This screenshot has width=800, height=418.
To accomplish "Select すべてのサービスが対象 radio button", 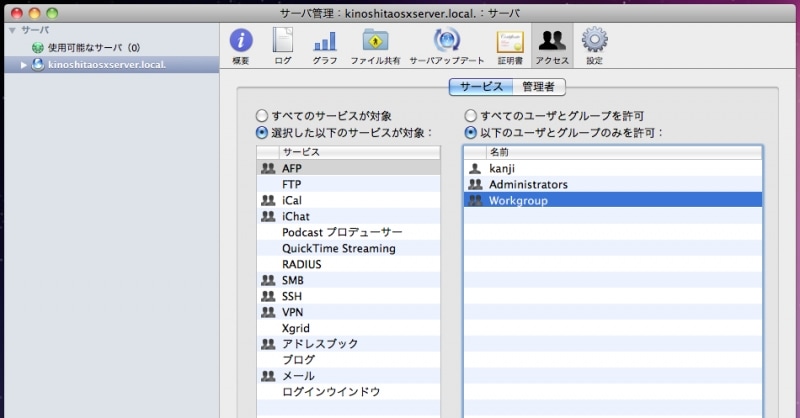I will click(x=262, y=116).
